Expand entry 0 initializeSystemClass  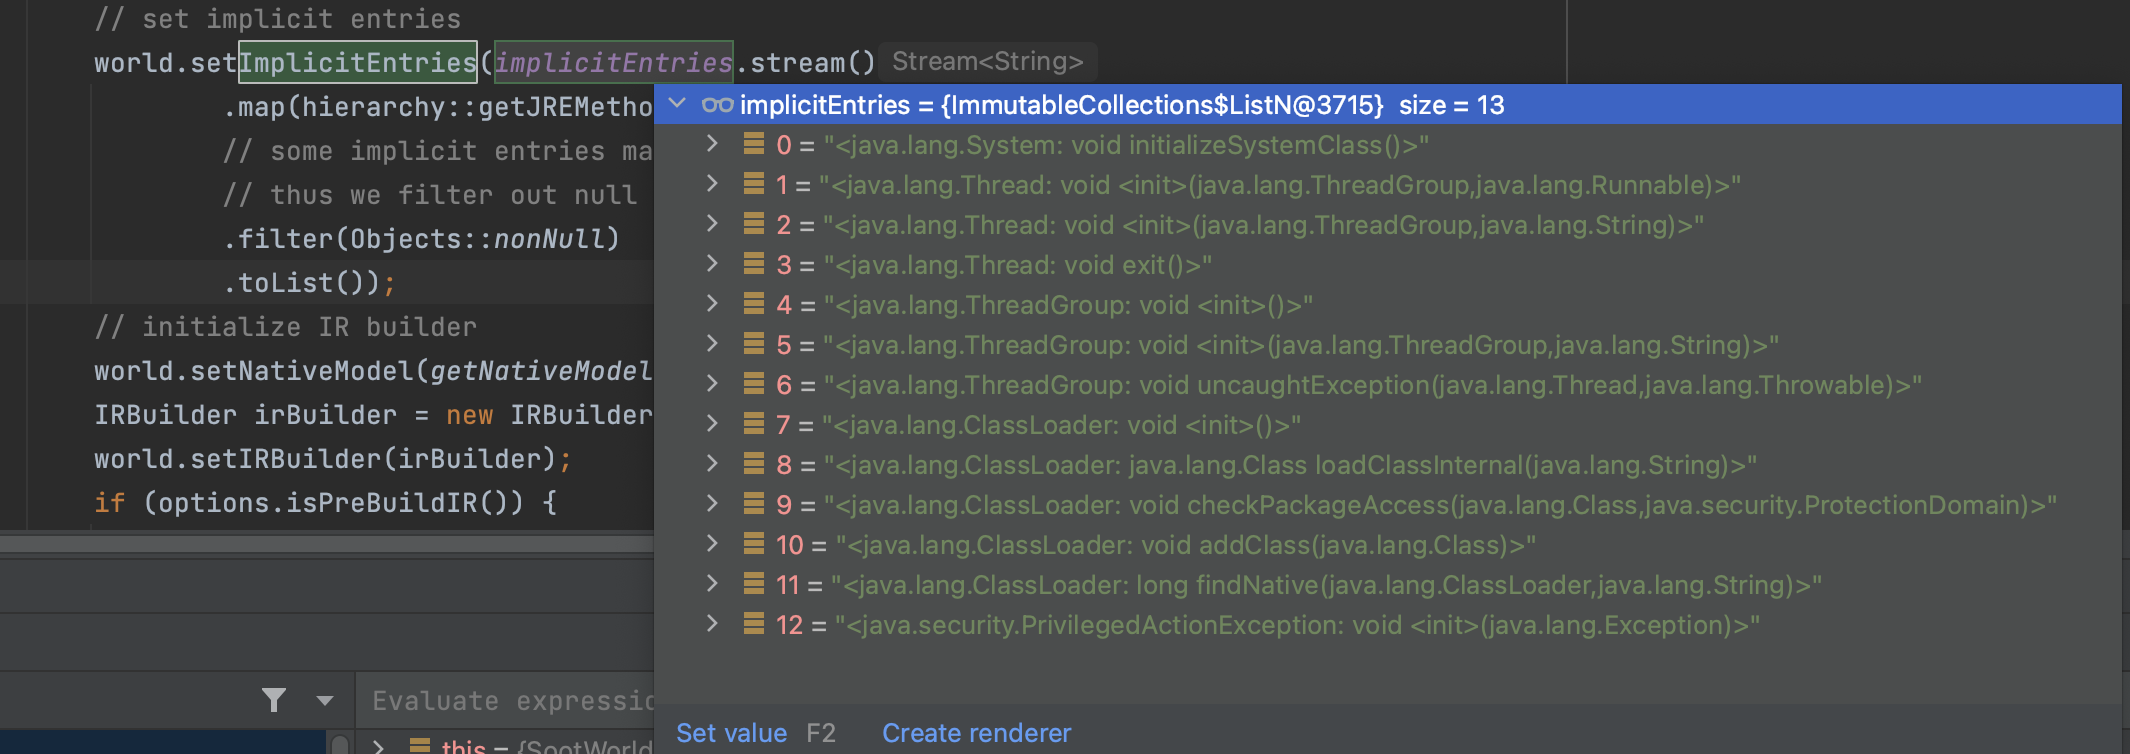[712, 144]
